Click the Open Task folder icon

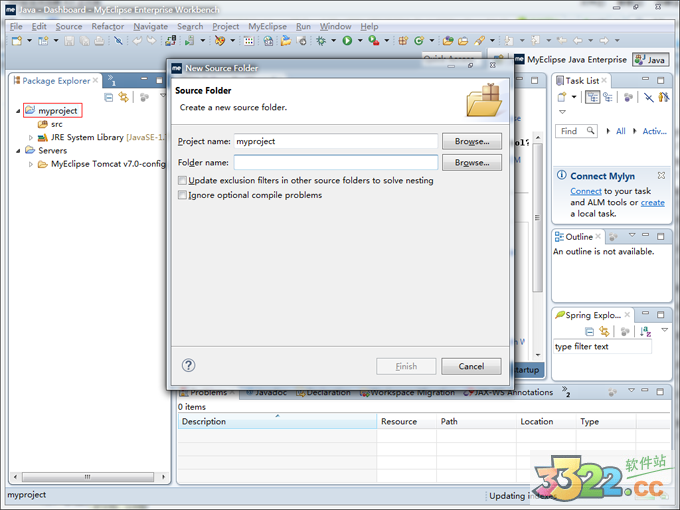[x=463, y=41]
